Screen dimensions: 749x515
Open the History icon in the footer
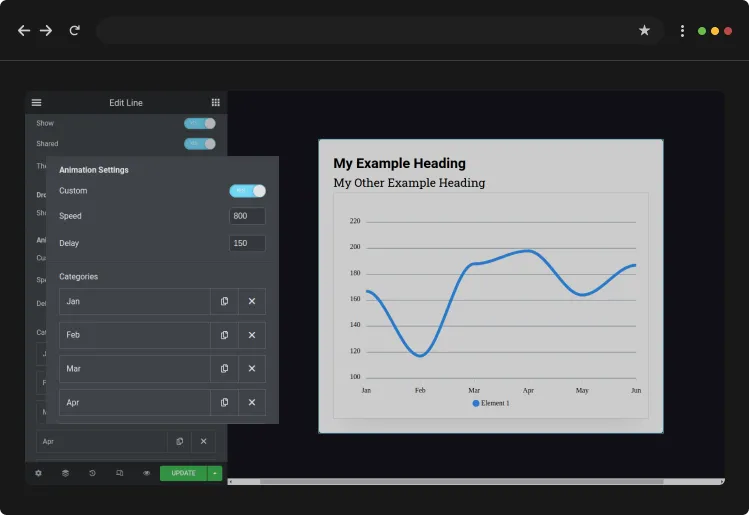[92, 473]
